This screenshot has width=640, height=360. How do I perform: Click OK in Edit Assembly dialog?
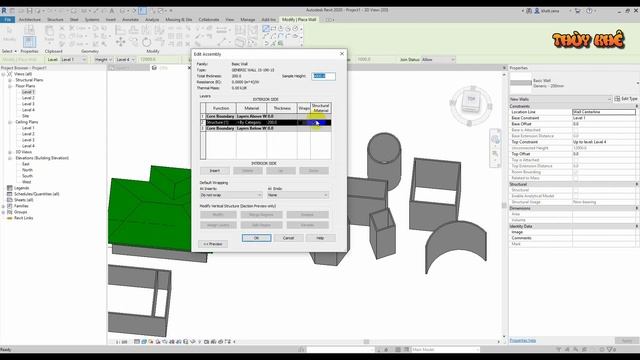(x=256, y=238)
